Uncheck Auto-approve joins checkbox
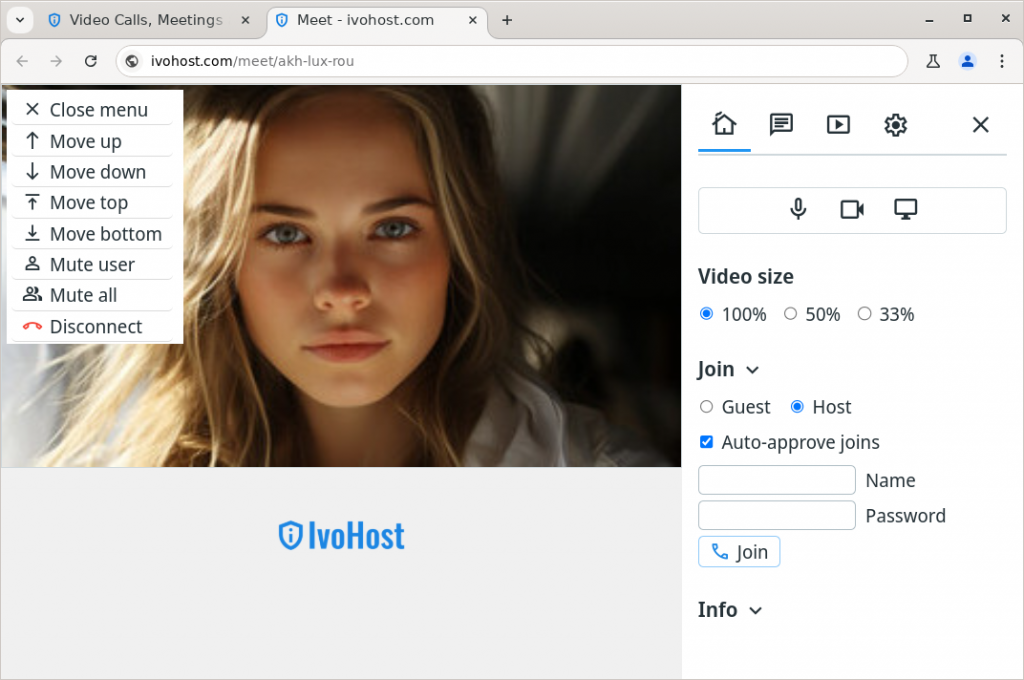This screenshot has height=680, width=1024. click(706, 442)
